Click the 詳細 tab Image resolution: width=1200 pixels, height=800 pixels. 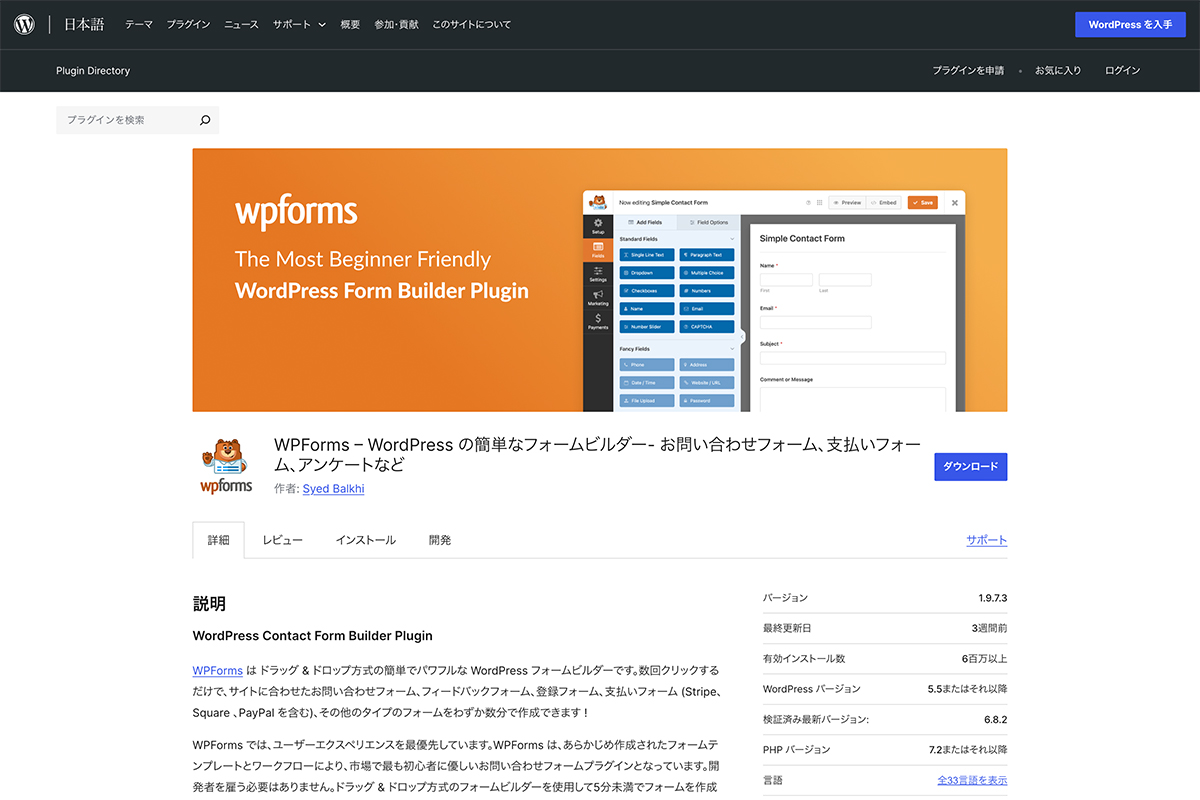click(x=218, y=540)
